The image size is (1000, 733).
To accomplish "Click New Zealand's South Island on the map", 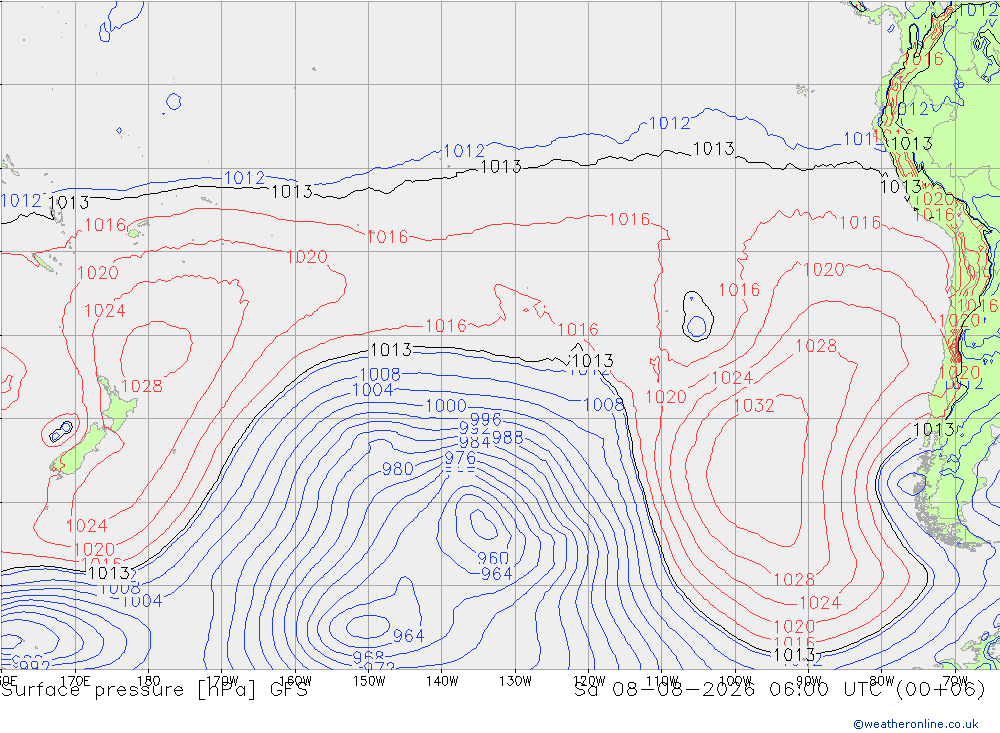I will (x=81, y=450).
